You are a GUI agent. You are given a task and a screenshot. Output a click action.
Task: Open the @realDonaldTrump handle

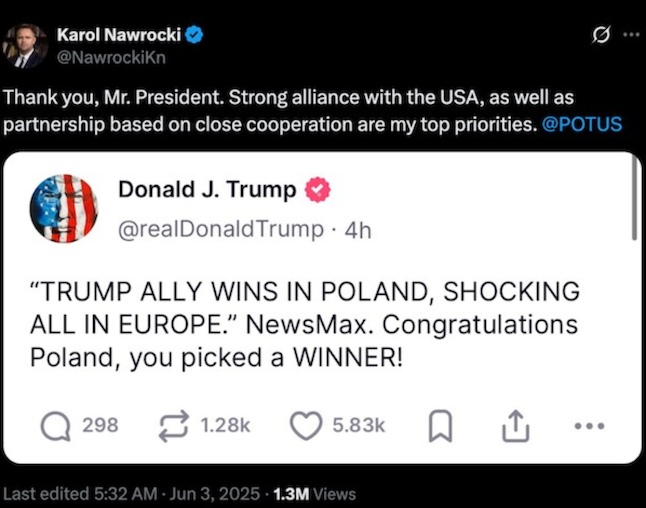(x=220, y=229)
